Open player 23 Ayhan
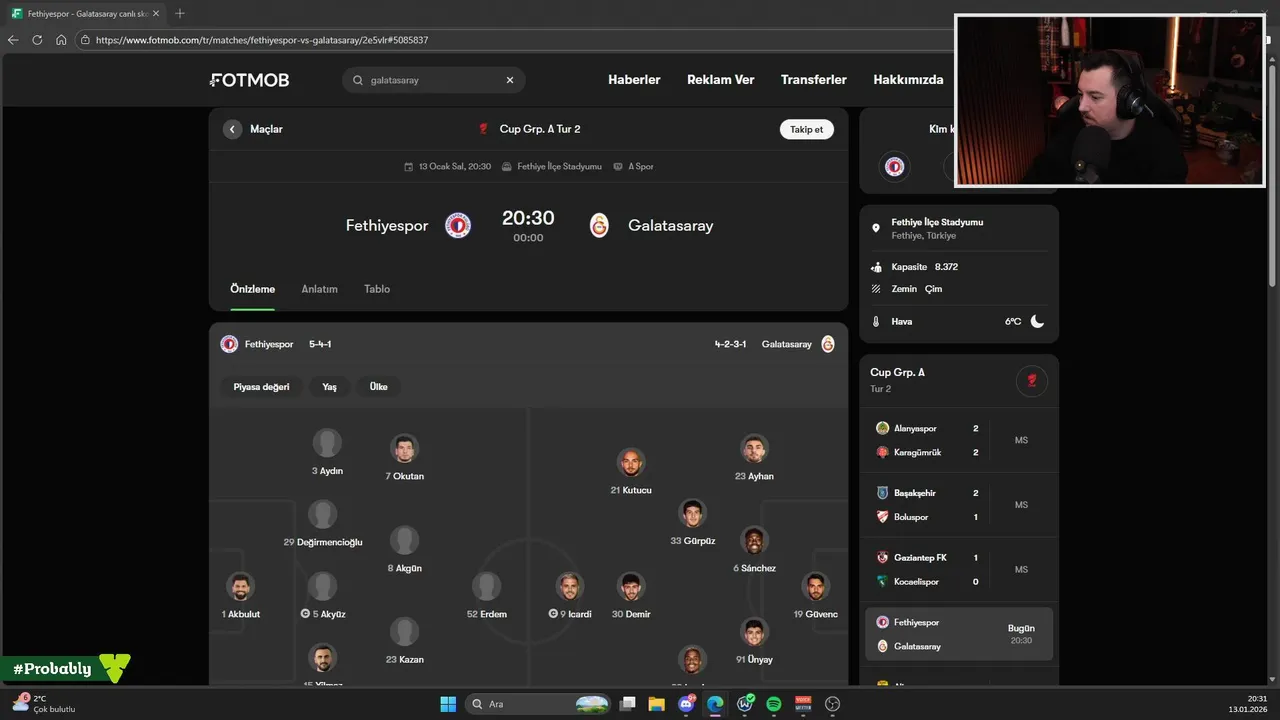This screenshot has height=720, width=1280. (x=754, y=458)
